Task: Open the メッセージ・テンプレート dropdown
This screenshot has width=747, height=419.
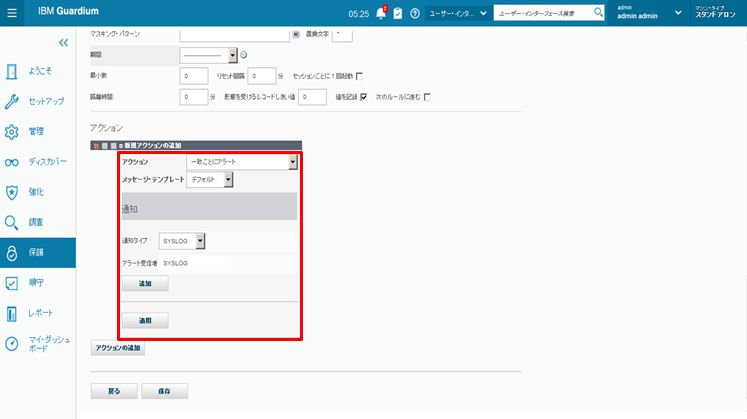Action: tap(211, 180)
